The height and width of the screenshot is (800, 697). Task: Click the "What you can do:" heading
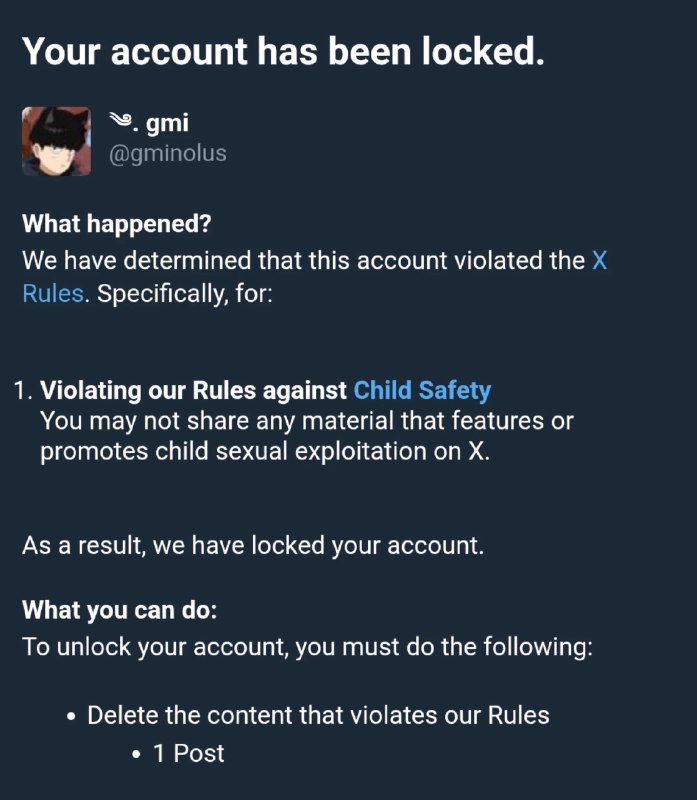point(120,610)
